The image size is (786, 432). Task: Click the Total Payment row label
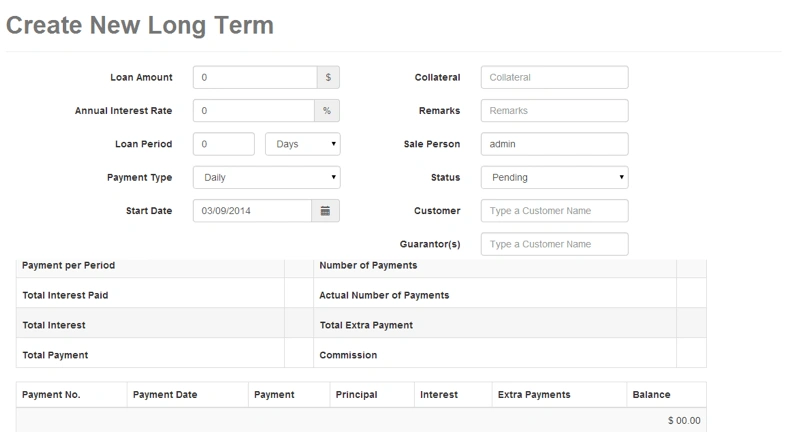[x=55, y=355]
